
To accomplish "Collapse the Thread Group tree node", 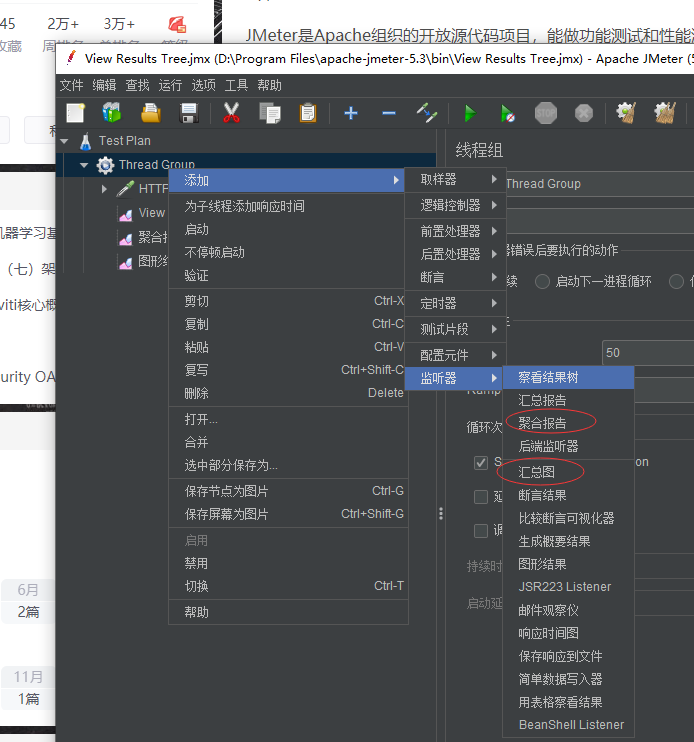I will pyautogui.click(x=84, y=165).
